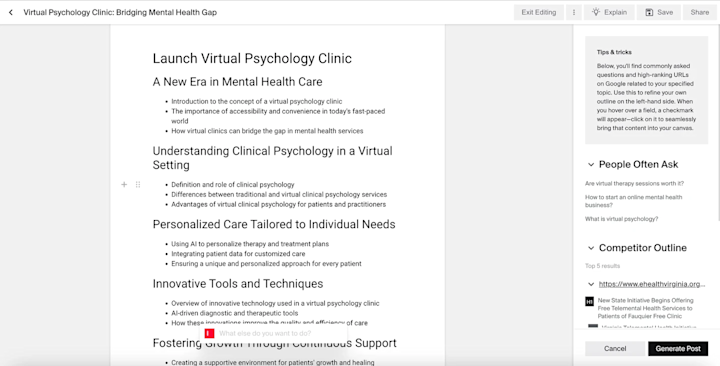The image size is (720, 366).
Task: Click the red AI assistant icon
Action: tap(209, 333)
